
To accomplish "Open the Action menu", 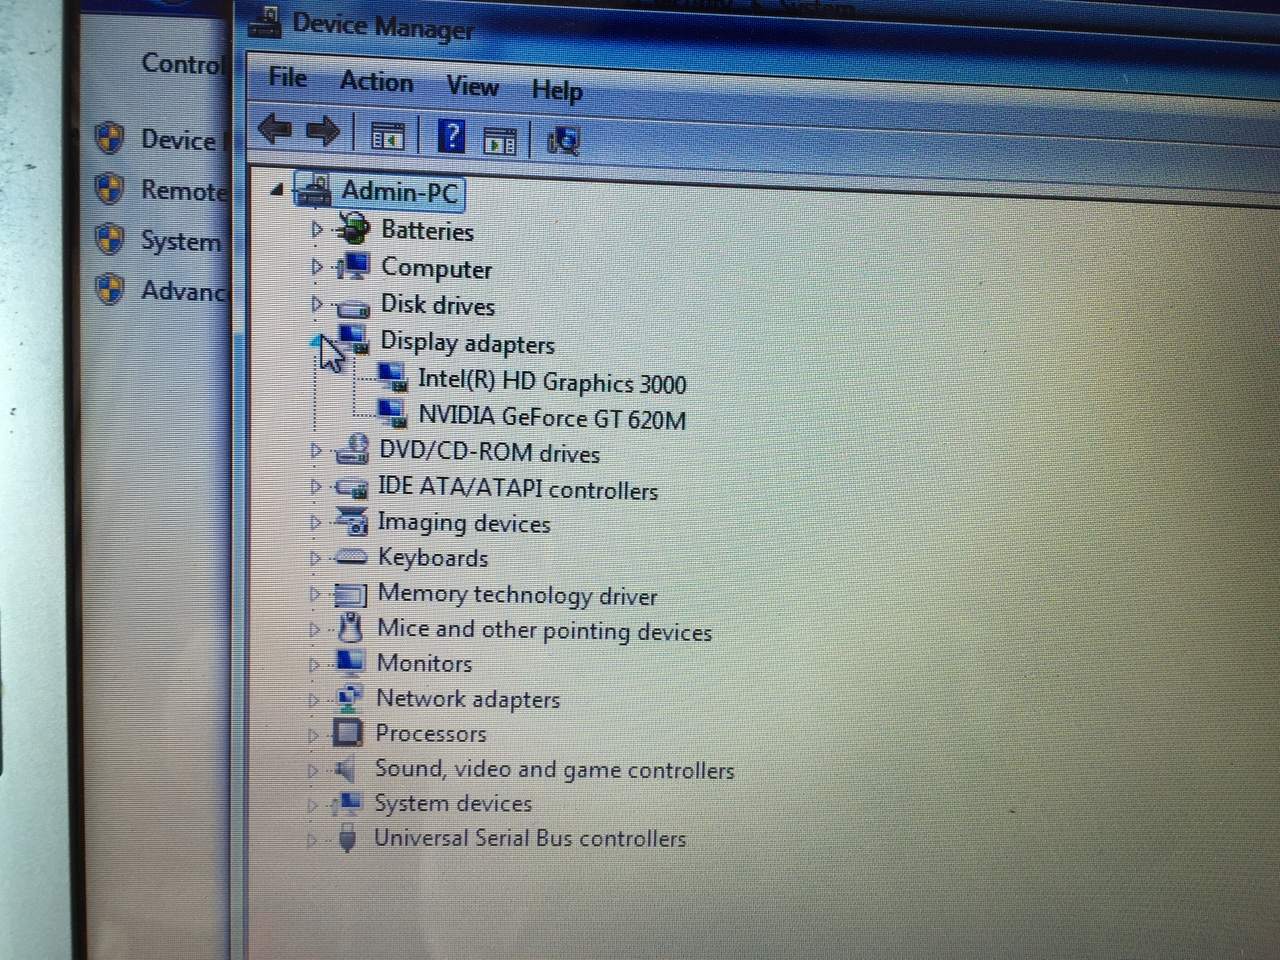I will [x=376, y=81].
